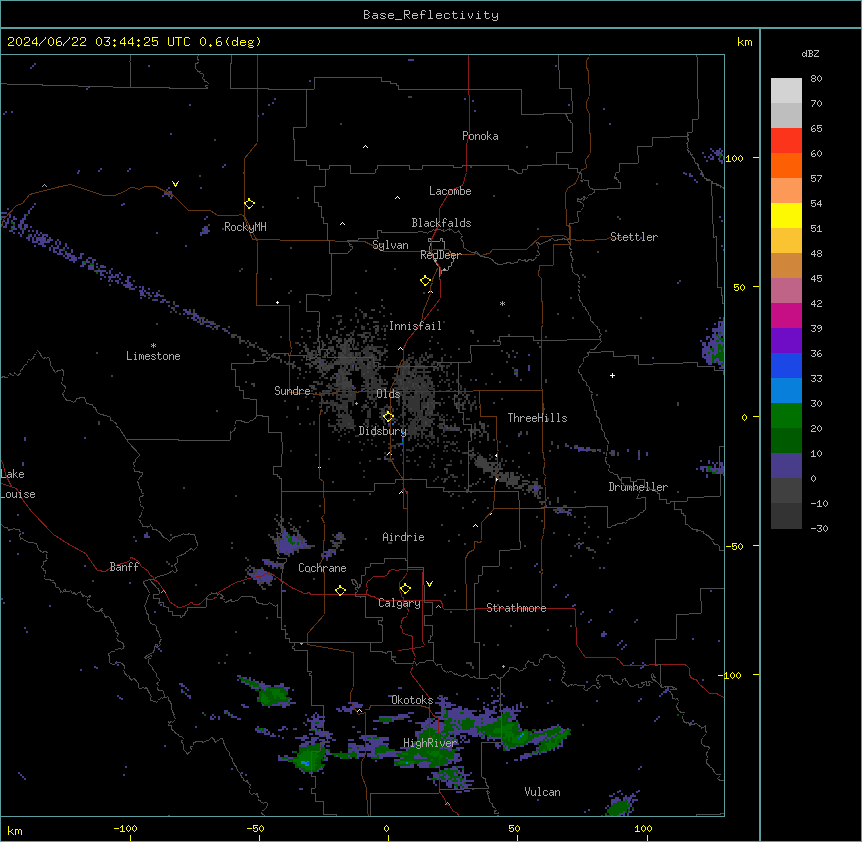The height and width of the screenshot is (842, 862).
Task: Click the km label in the top right
Action: (744, 42)
